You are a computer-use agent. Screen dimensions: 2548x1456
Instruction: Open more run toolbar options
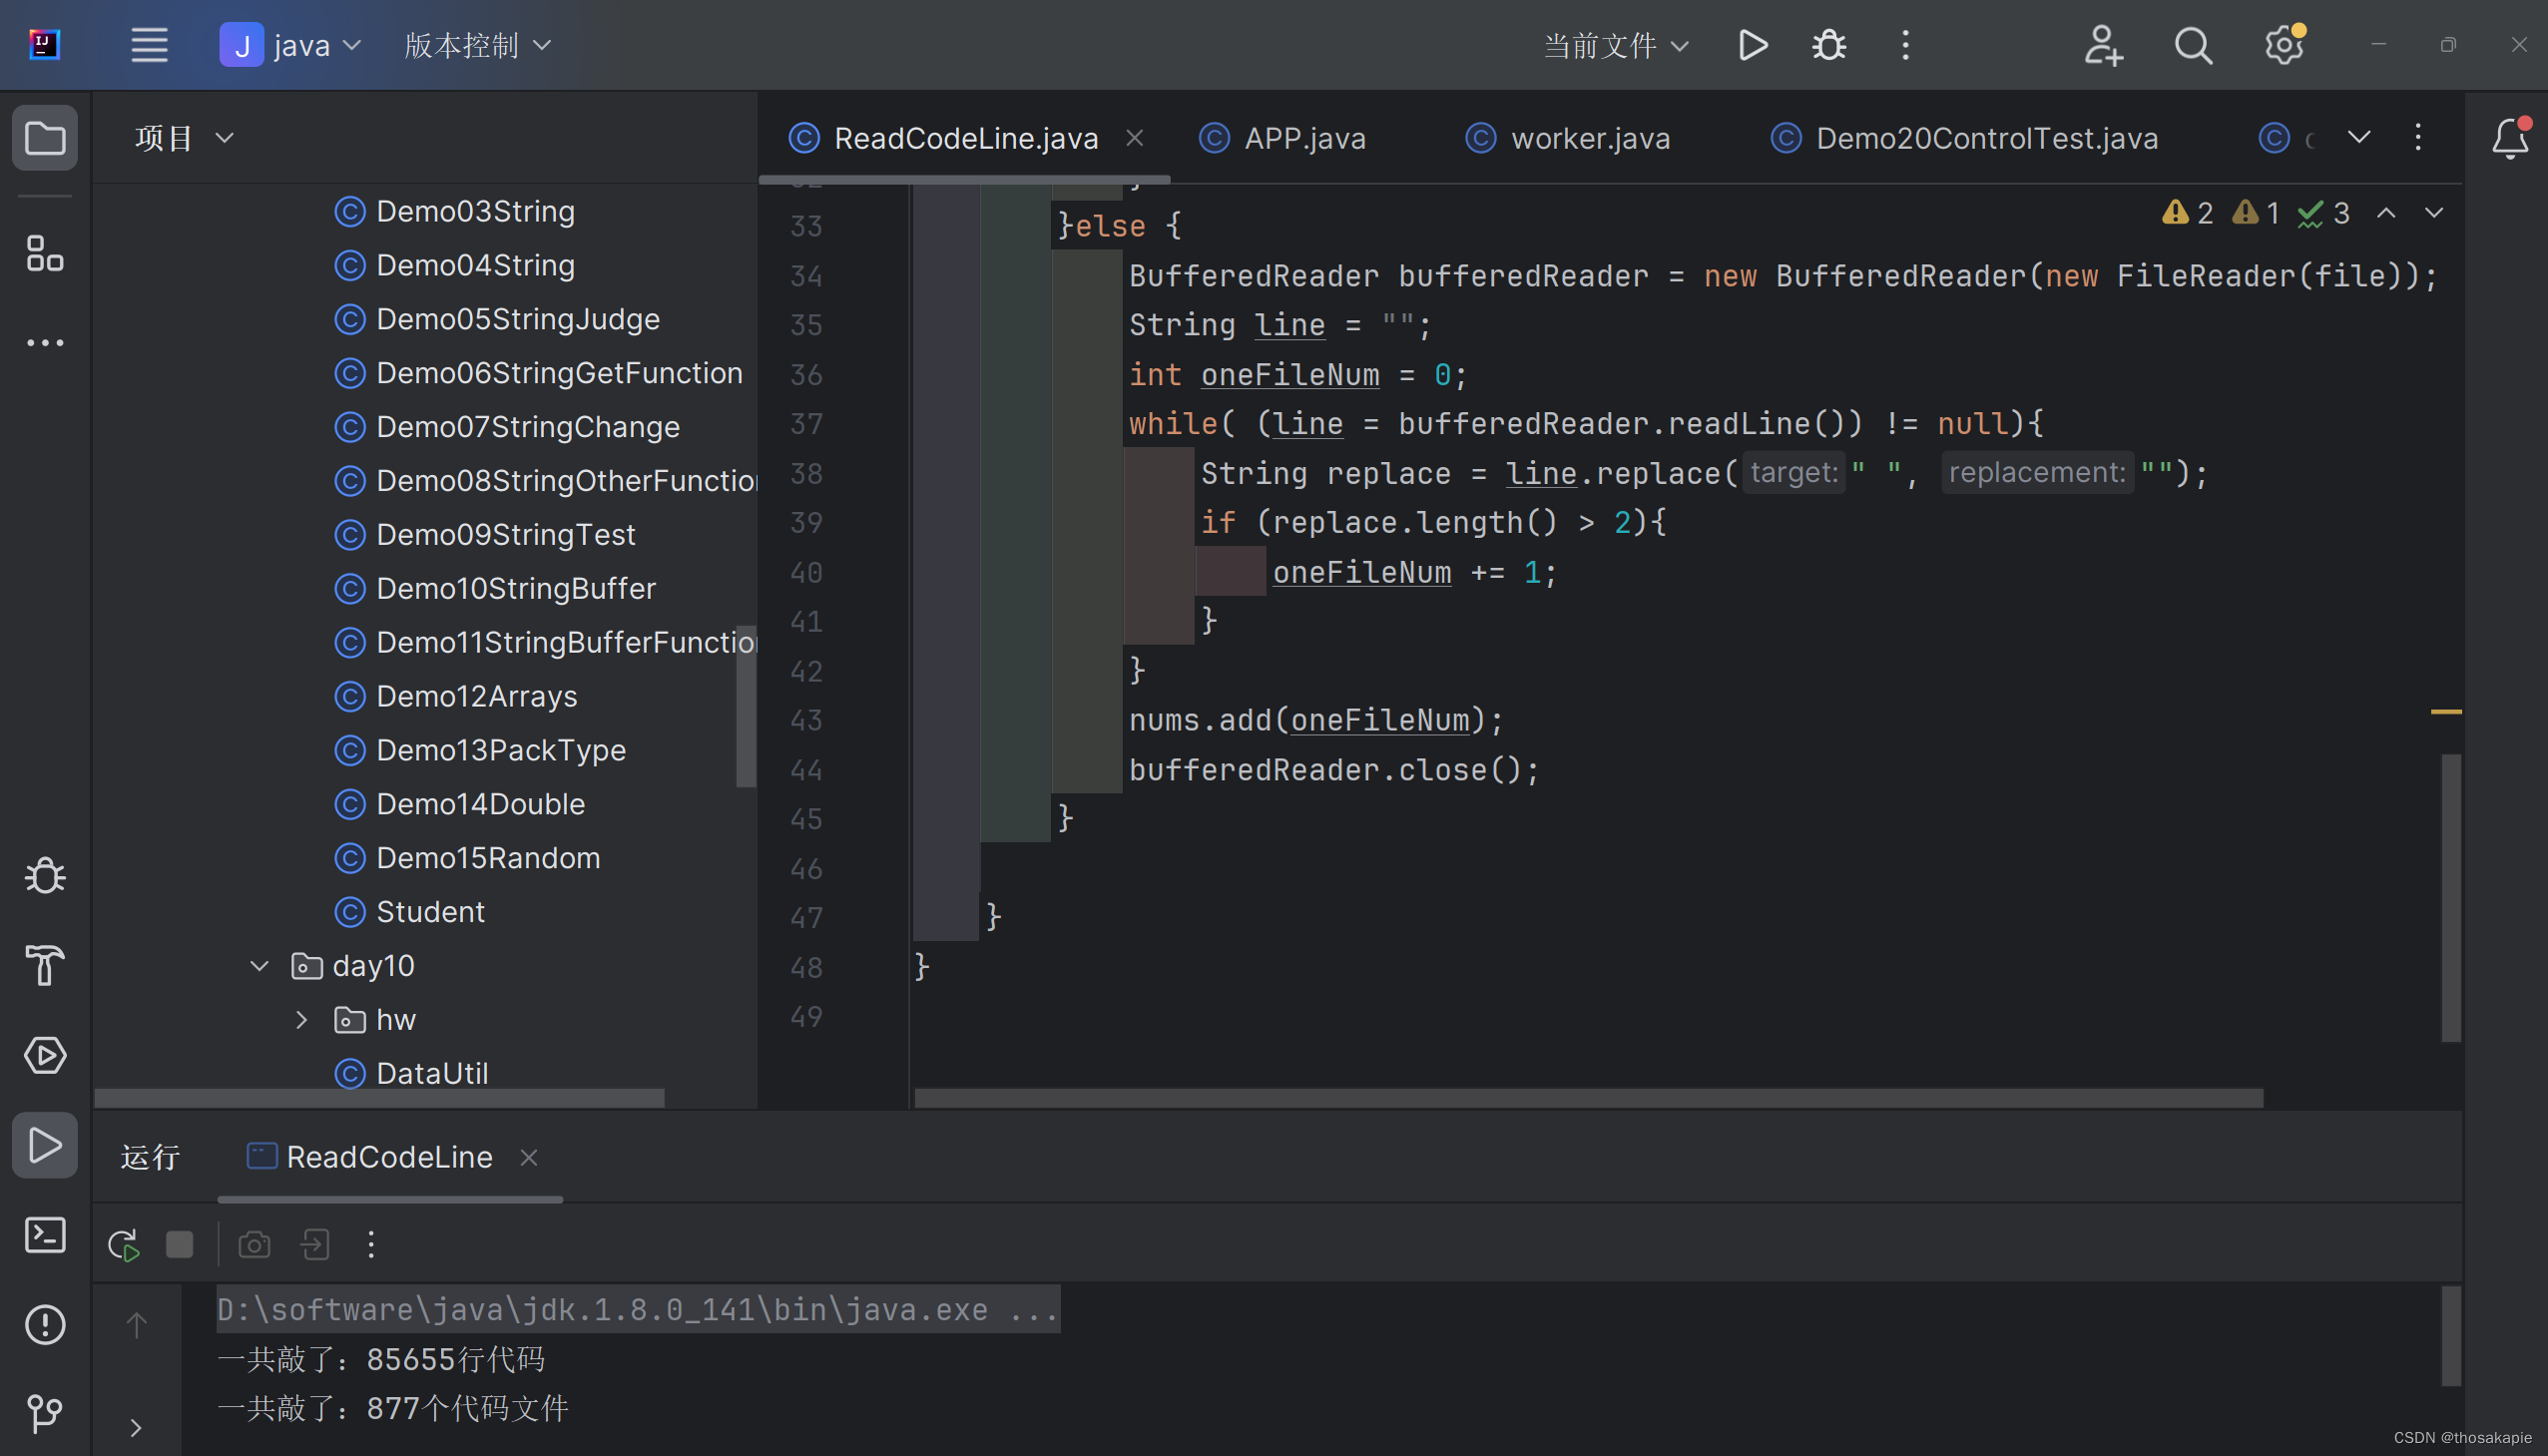[371, 1245]
